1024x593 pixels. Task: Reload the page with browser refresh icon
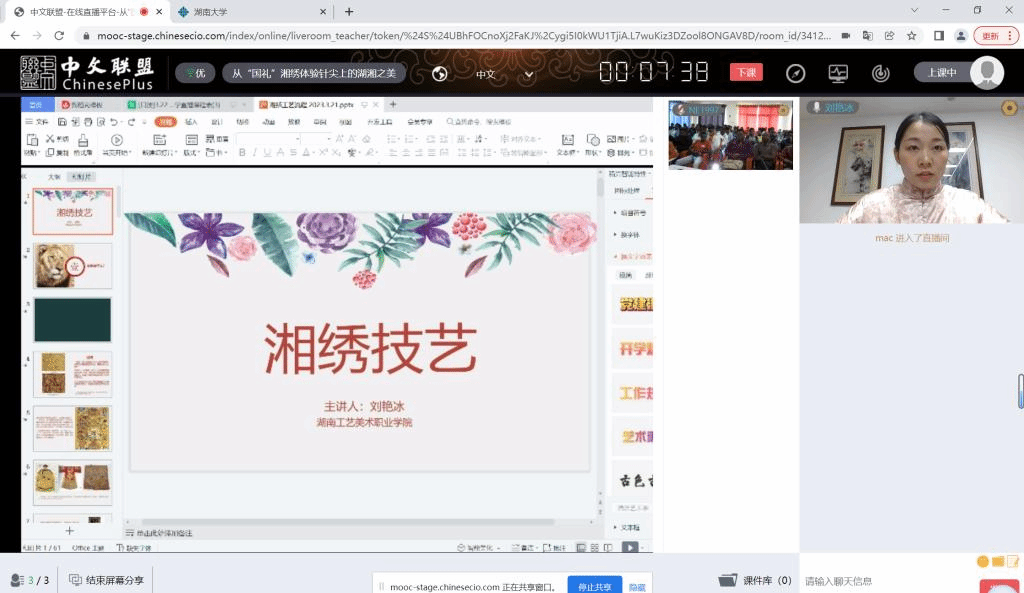pyautogui.click(x=59, y=35)
